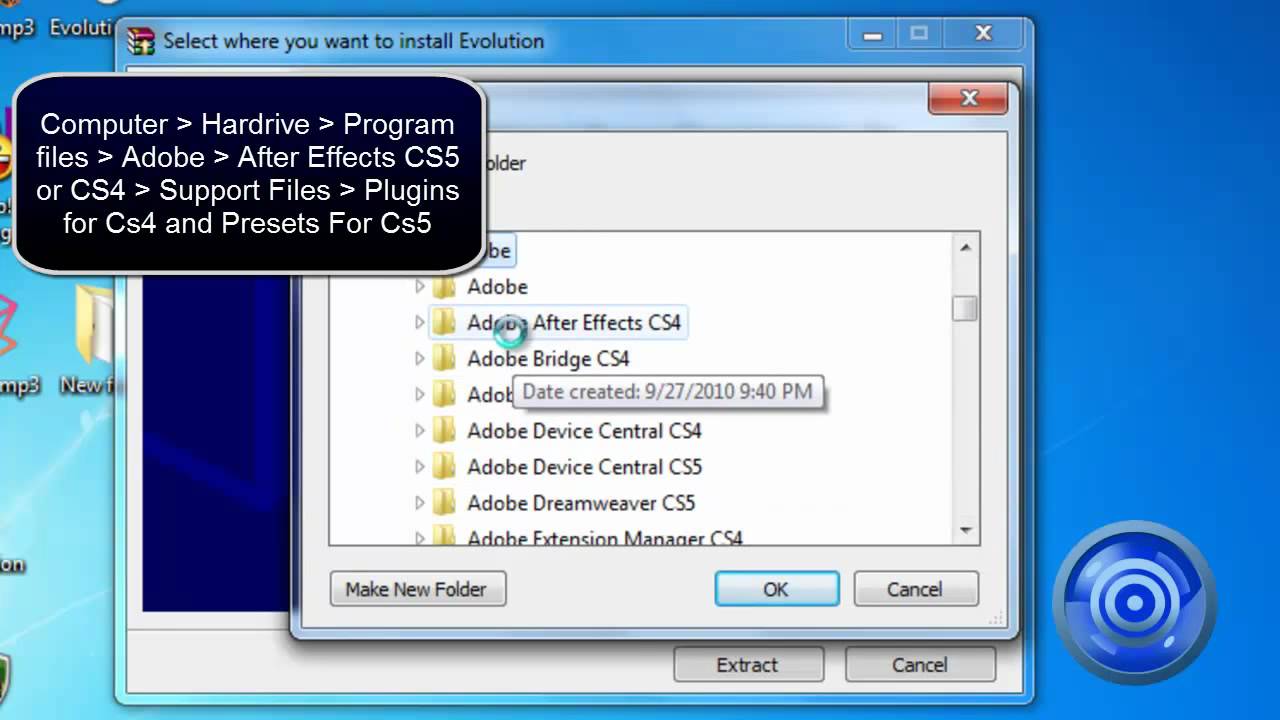
Task: Maximize the Evolution installer window
Action: [x=919, y=35]
